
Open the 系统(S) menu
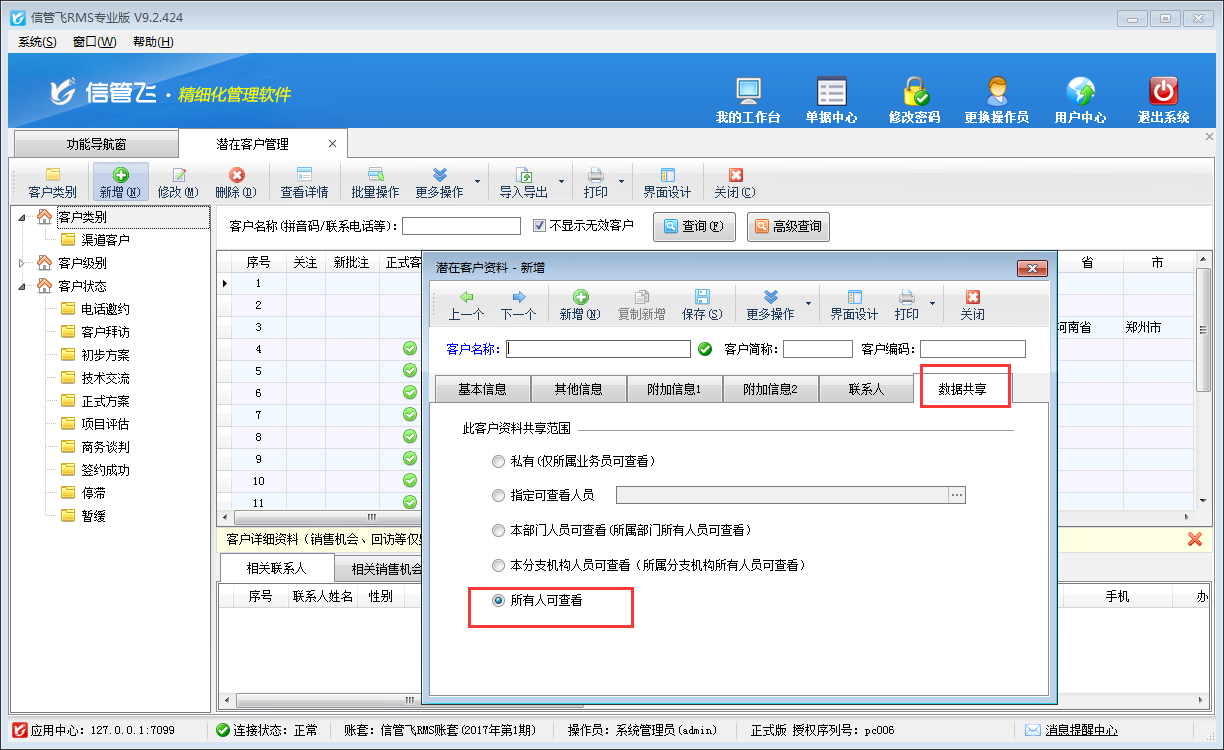pos(37,42)
